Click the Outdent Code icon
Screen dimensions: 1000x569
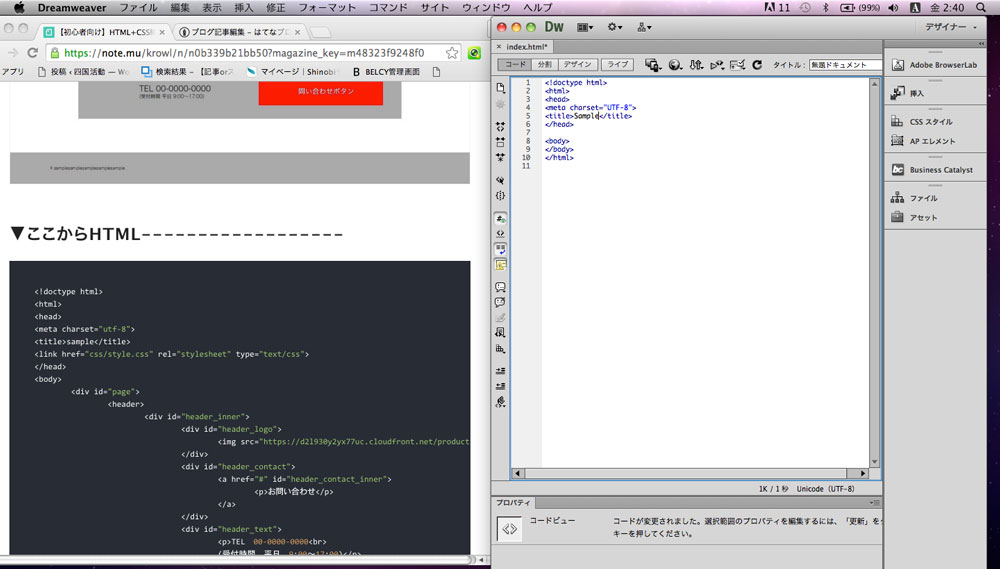(x=501, y=386)
